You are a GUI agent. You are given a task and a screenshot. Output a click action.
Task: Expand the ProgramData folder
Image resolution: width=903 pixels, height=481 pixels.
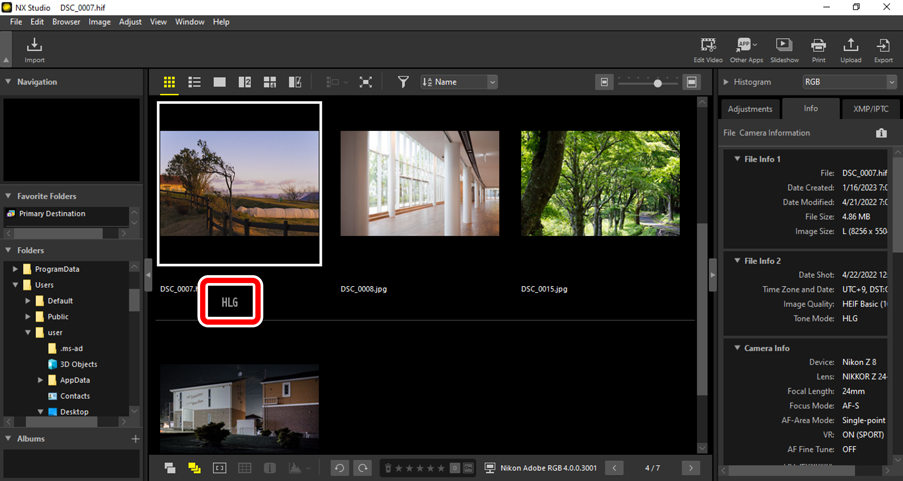[15, 269]
